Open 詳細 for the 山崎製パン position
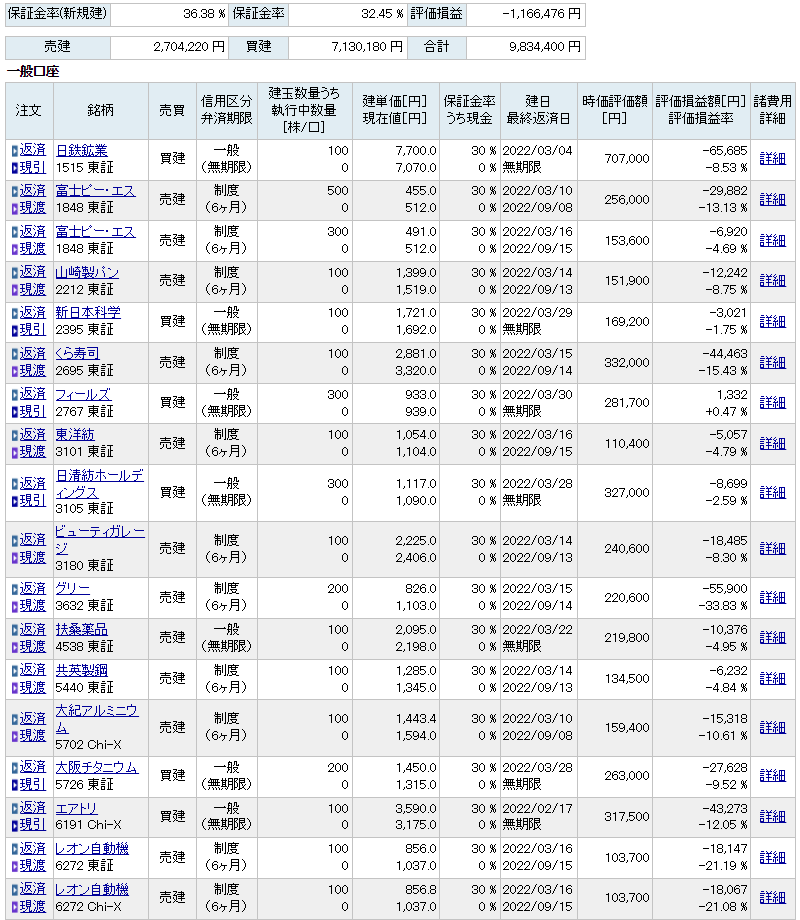The width and height of the screenshot is (800, 920). click(x=772, y=280)
